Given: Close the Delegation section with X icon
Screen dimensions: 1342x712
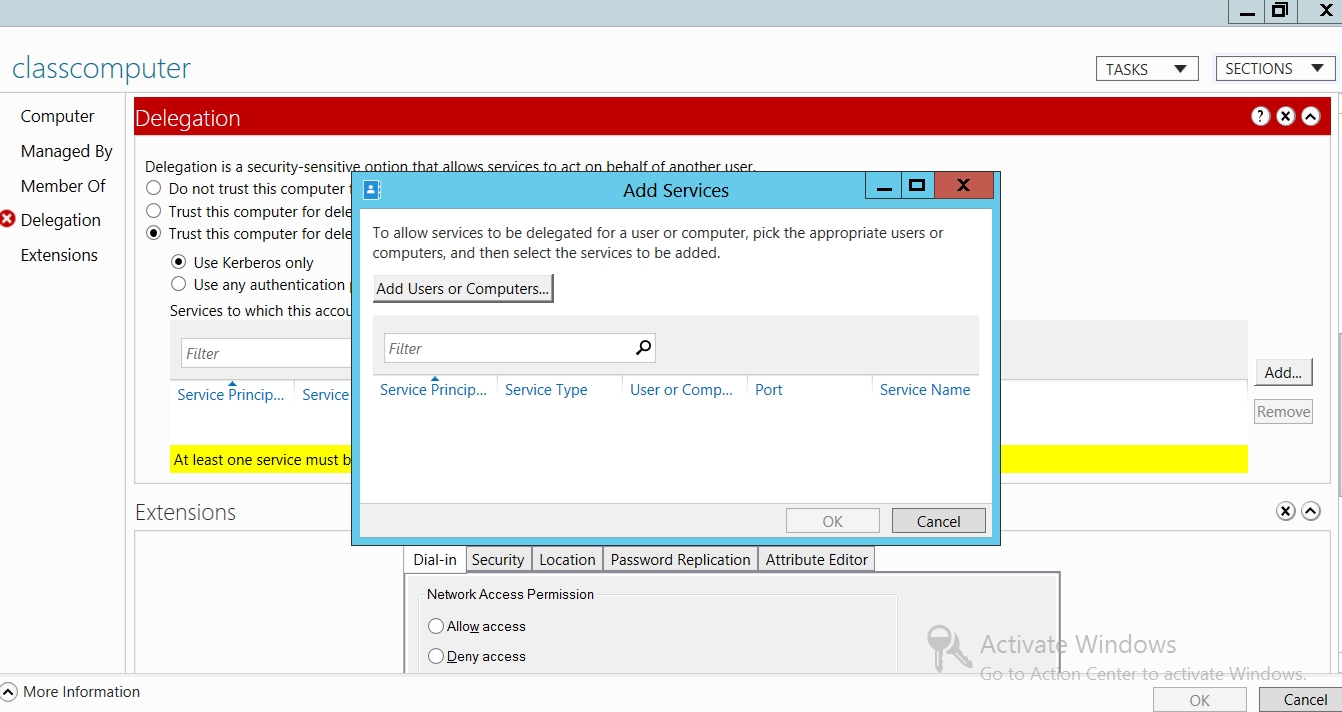Looking at the screenshot, I should point(1285,117).
